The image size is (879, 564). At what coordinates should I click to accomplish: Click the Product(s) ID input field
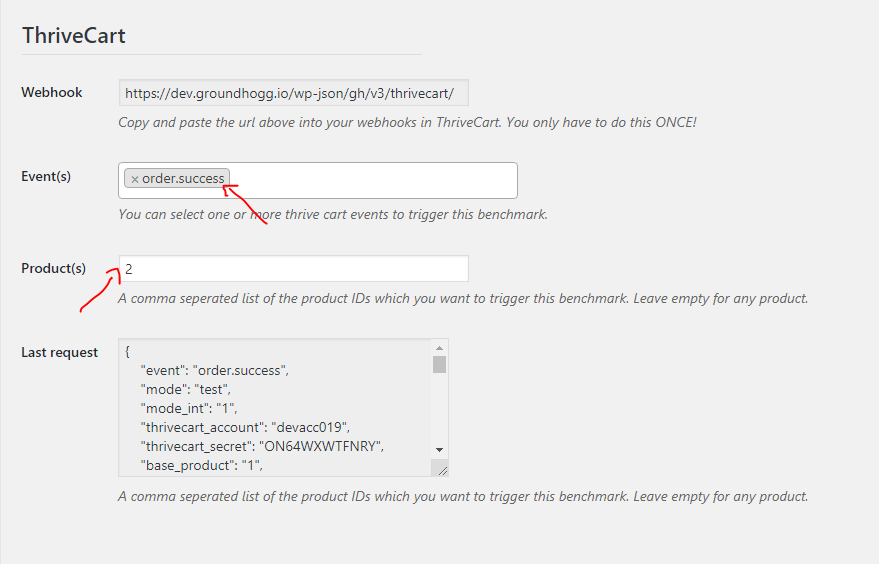(x=293, y=269)
